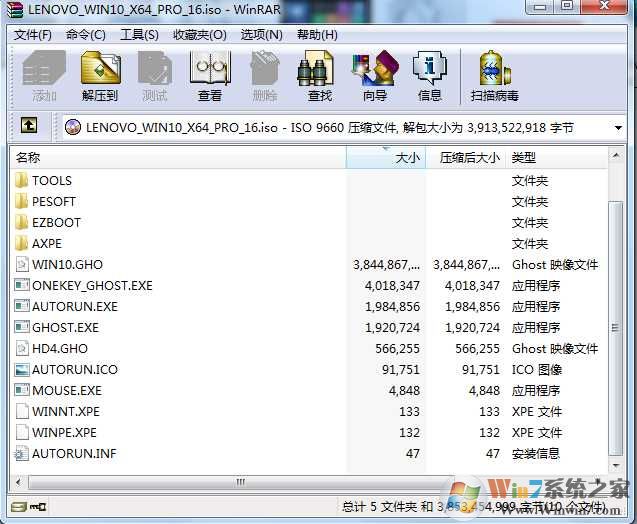Click the 测试 (Test) toolbar icon
637x524 pixels.
(x=155, y=76)
